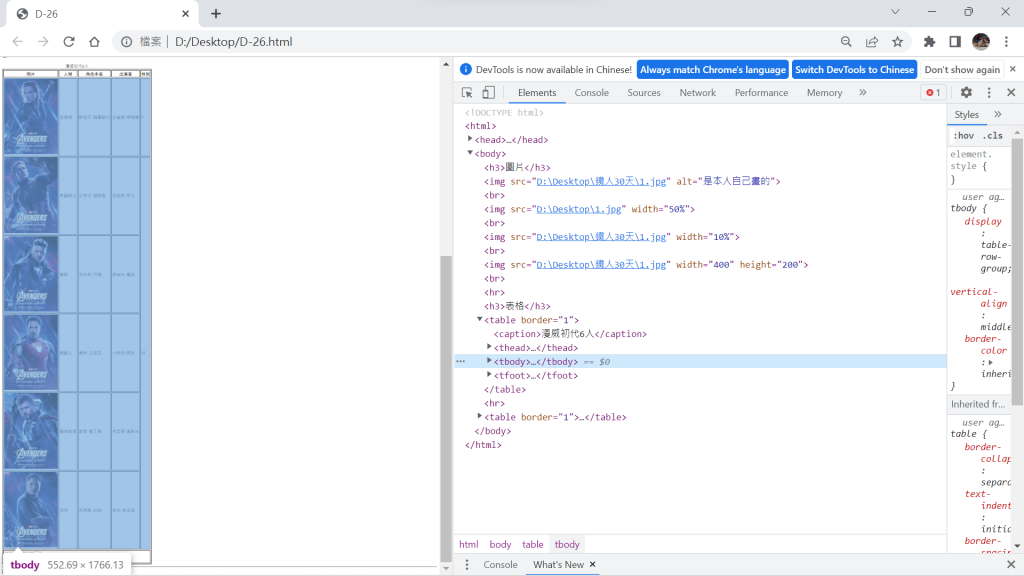1024x576 pixels.
Task: Show more DevTools tabs via chevron
Action: [863, 93]
